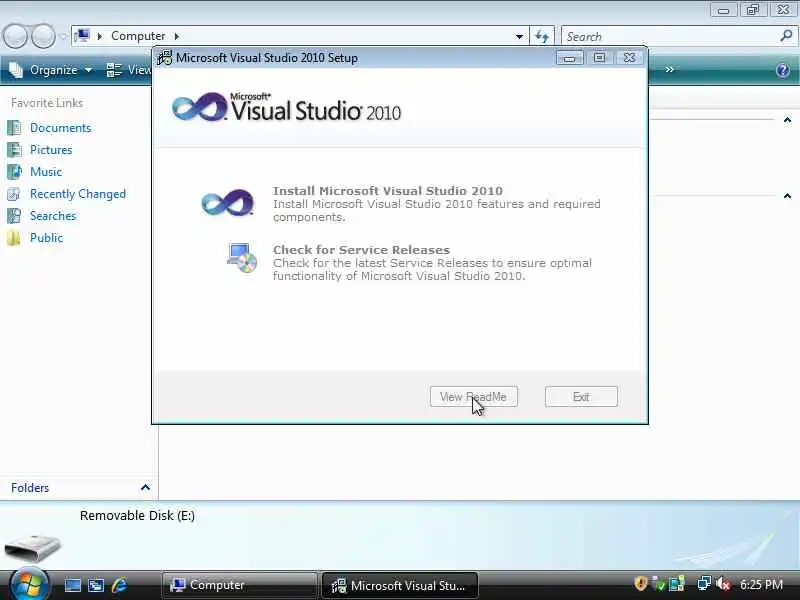Screen dimensions: 800x600
Task: Click the Searches icon
Action: coord(14,216)
